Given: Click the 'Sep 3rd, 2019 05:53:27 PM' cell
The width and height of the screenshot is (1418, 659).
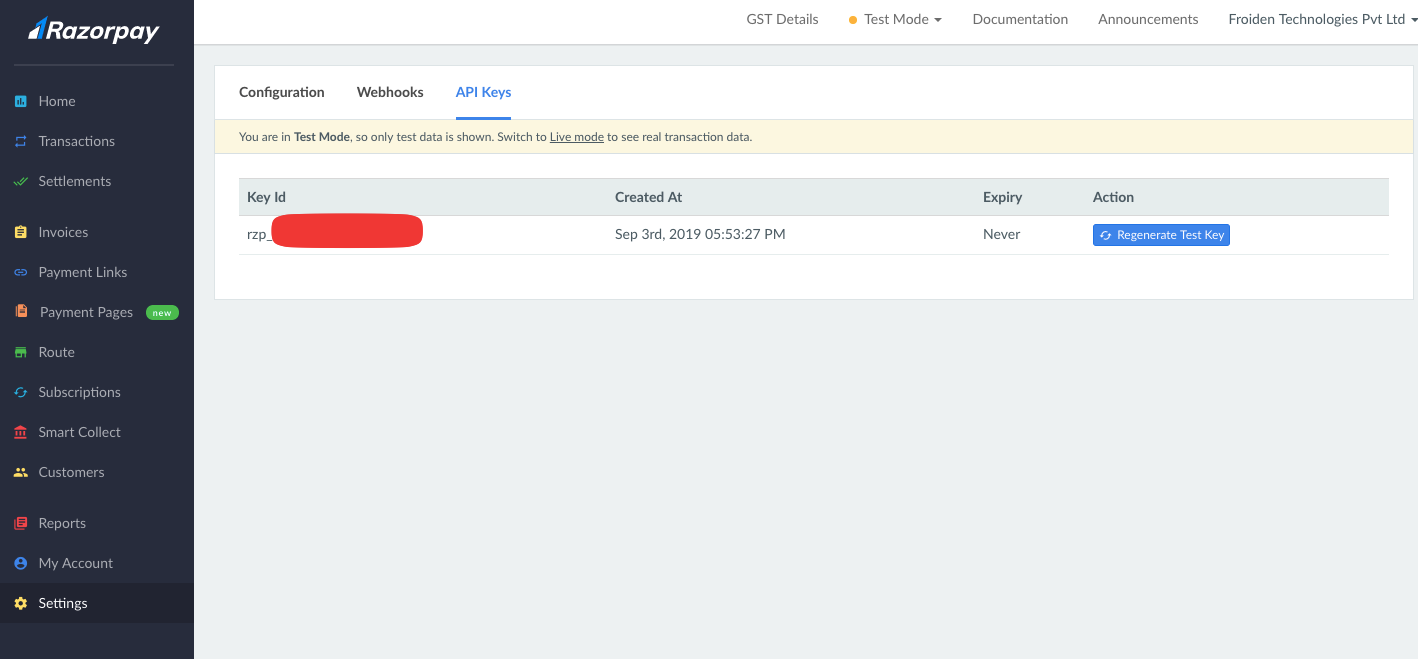Looking at the screenshot, I should (x=700, y=235).
